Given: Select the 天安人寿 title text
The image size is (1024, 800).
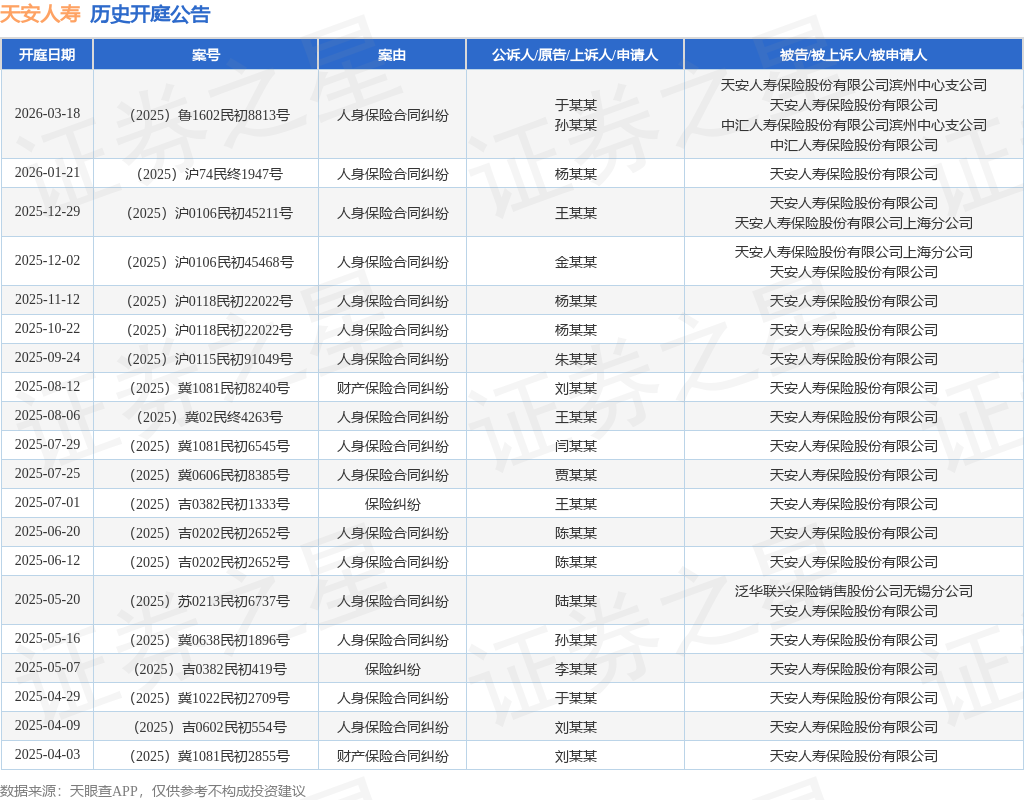Looking at the screenshot, I should 40,14.
